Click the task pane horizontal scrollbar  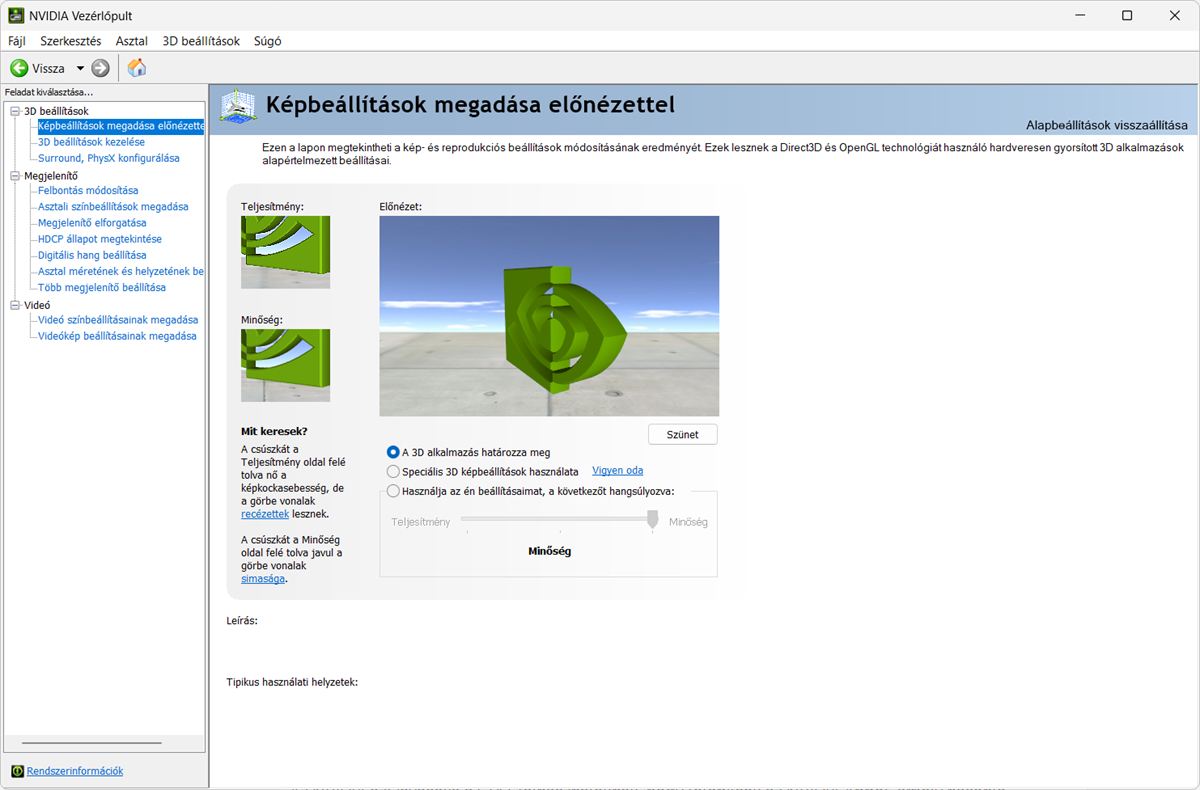91,743
